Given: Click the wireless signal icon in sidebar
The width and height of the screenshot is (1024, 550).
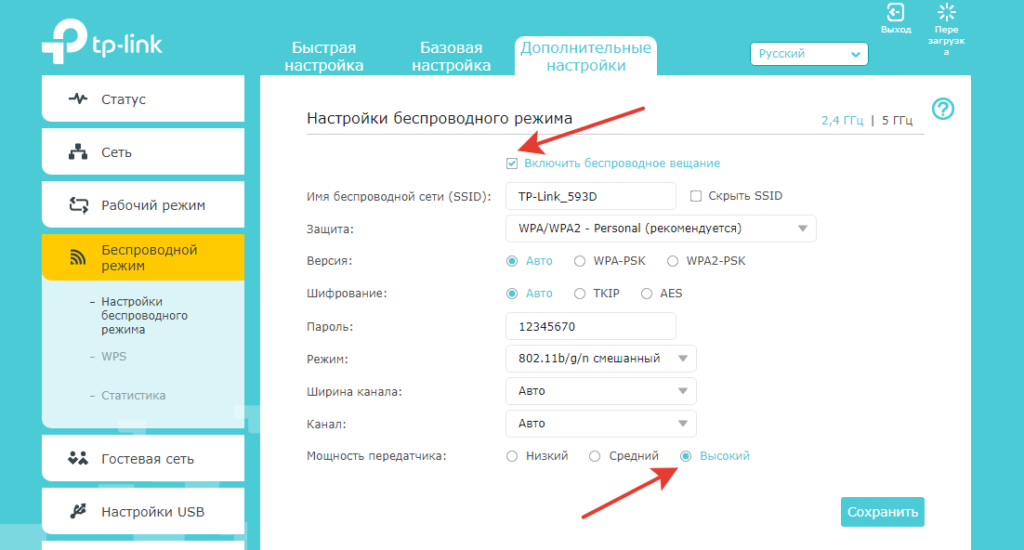Looking at the screenshot, I should pyautogui.click(x=78, y=258).
